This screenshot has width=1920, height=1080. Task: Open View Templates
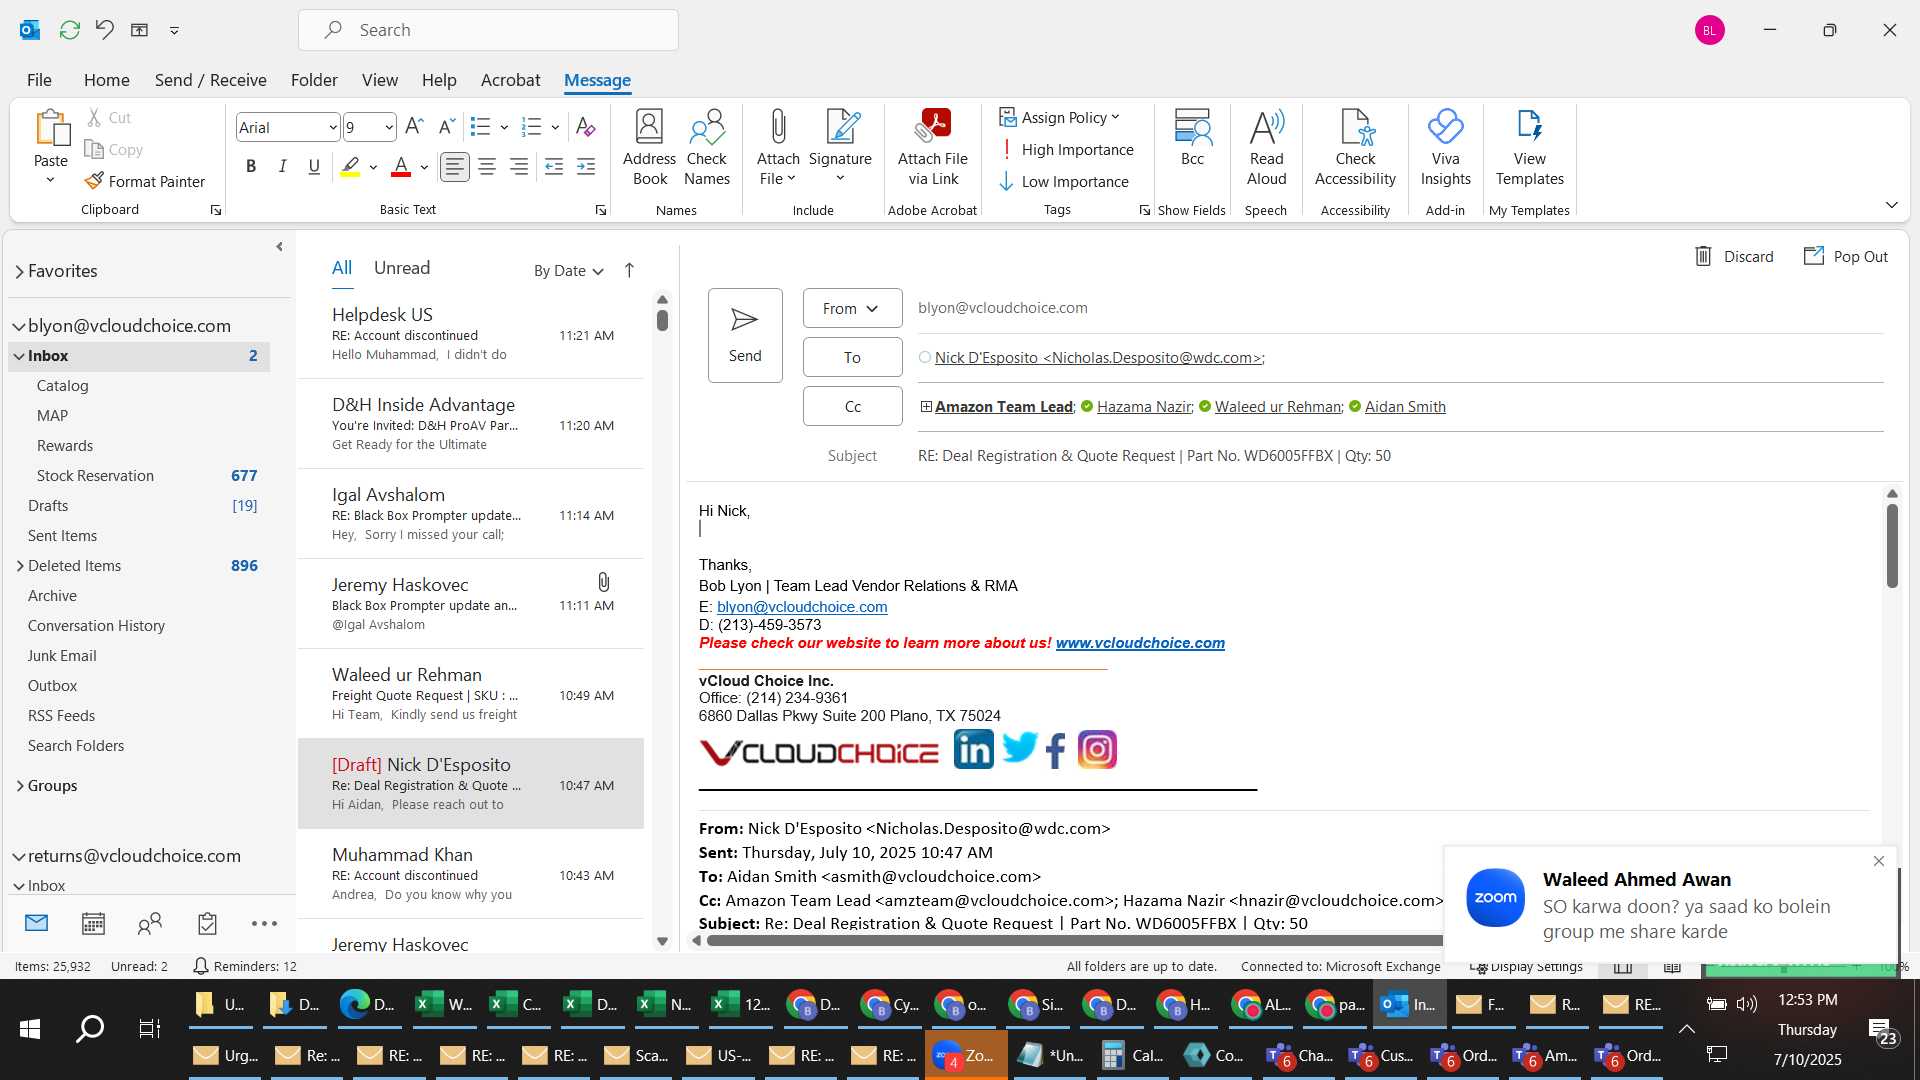pos(1529,148)
